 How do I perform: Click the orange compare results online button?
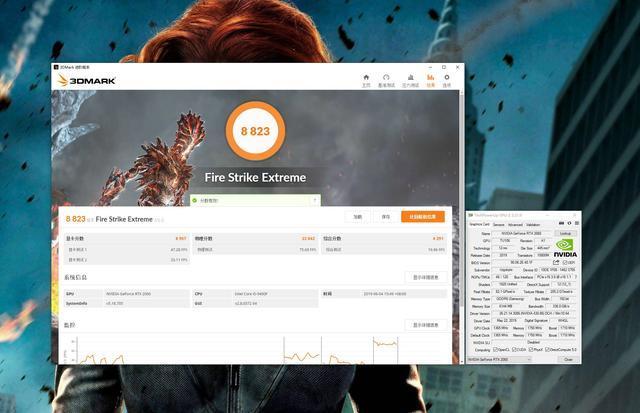pos(423,217)
